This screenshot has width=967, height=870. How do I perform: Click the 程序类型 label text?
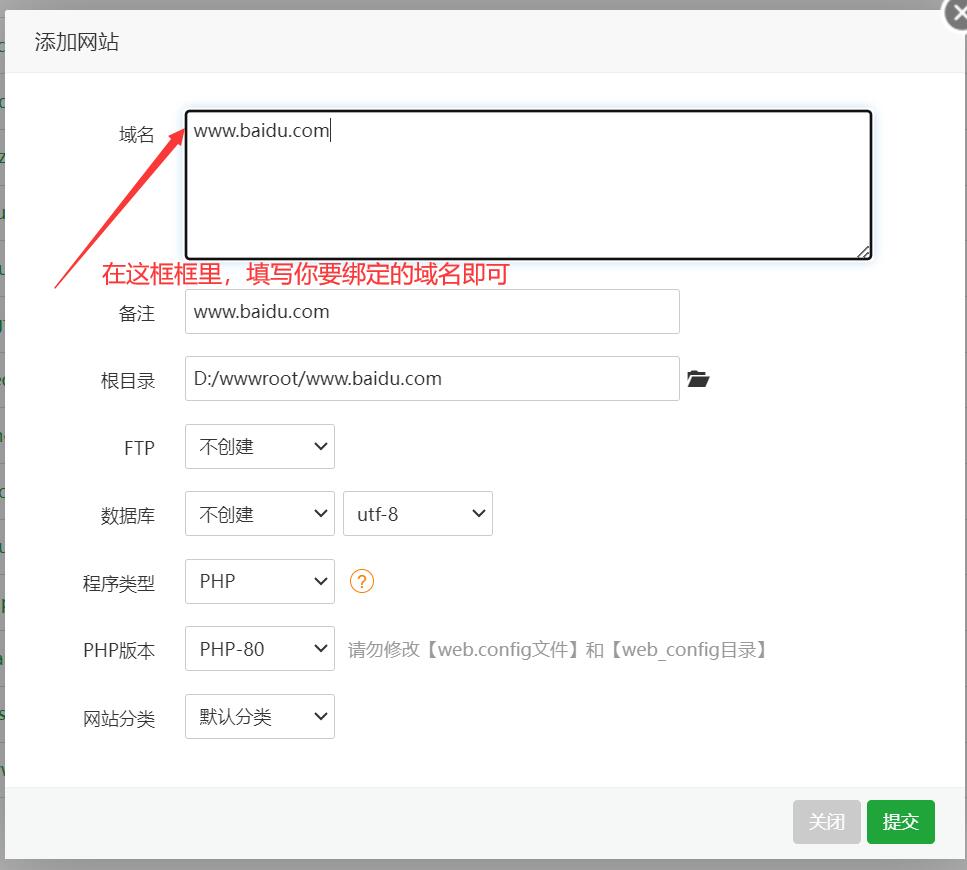tap(118, 583)
